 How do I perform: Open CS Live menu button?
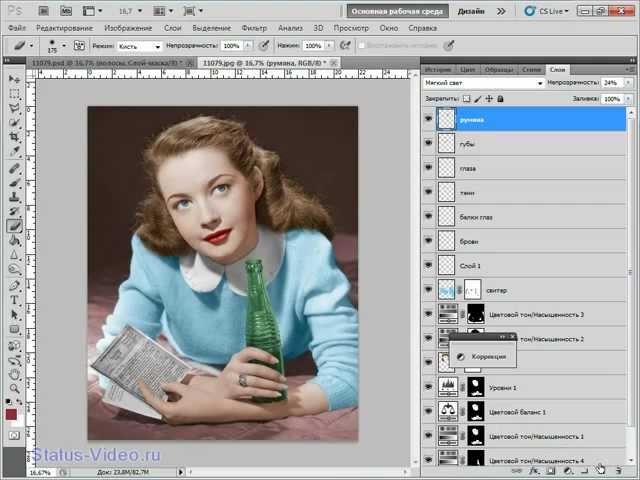point(547,11)
